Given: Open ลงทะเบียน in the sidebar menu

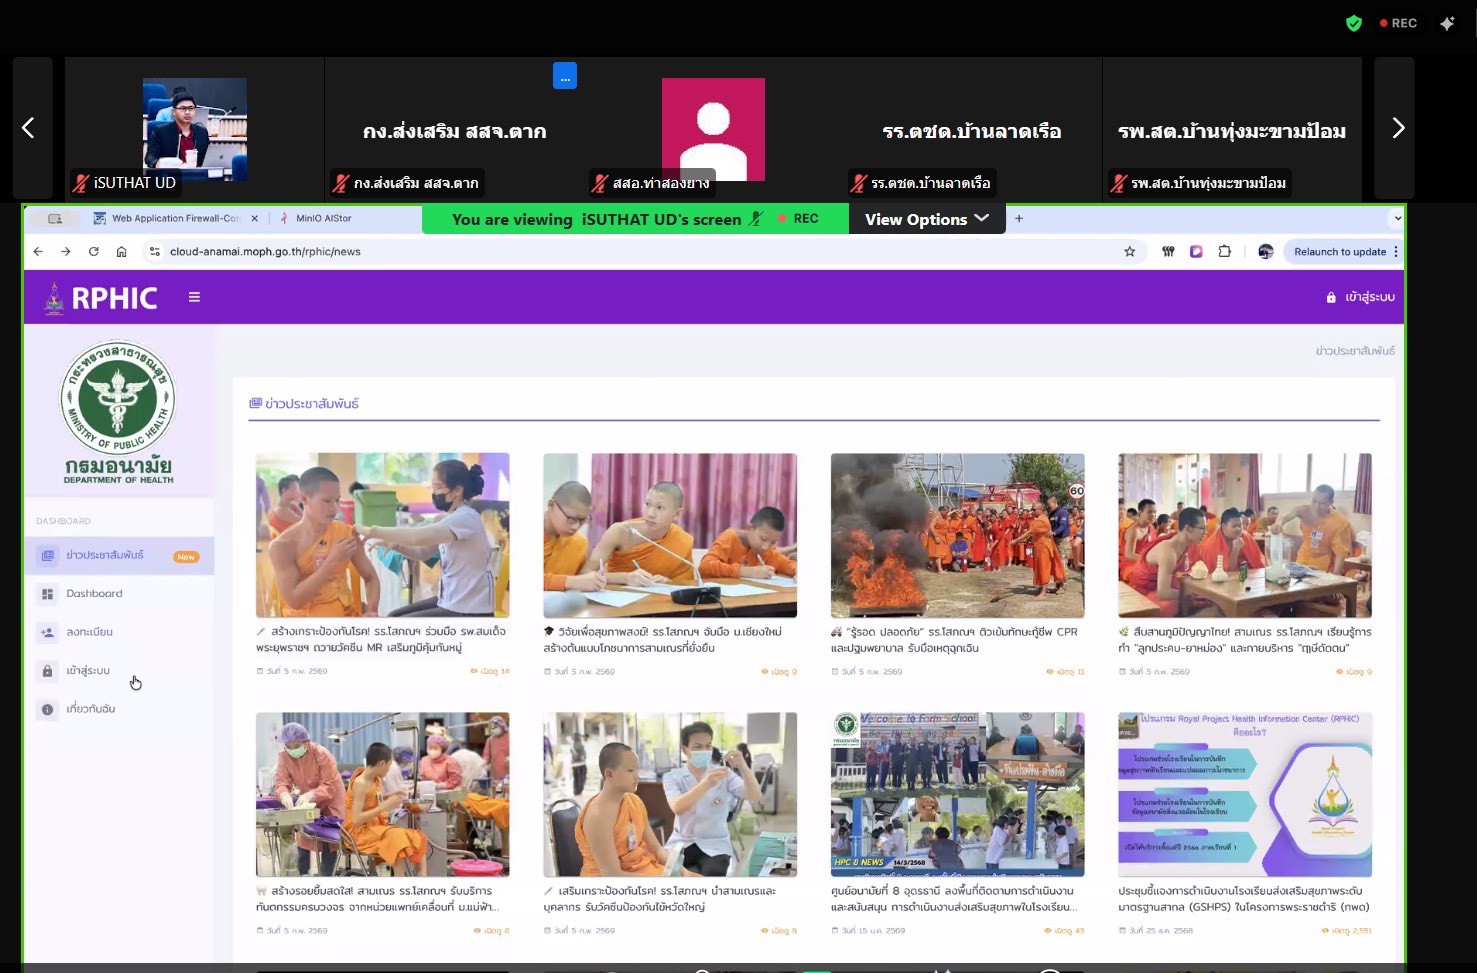Looking at the screenshot, I should (x=89, y=632).
